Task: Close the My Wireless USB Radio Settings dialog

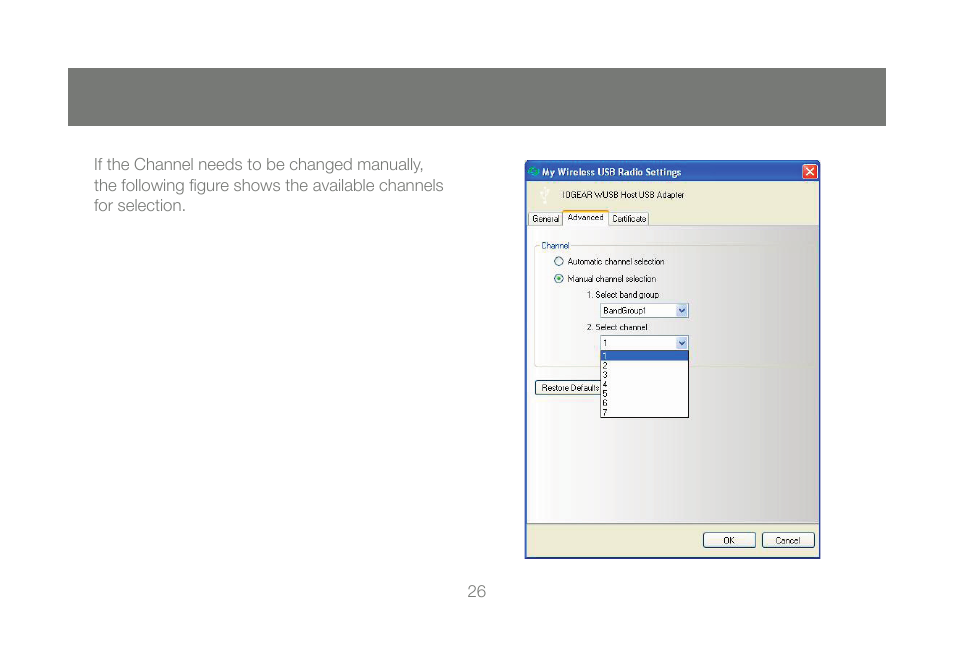Action: point(809,172)
